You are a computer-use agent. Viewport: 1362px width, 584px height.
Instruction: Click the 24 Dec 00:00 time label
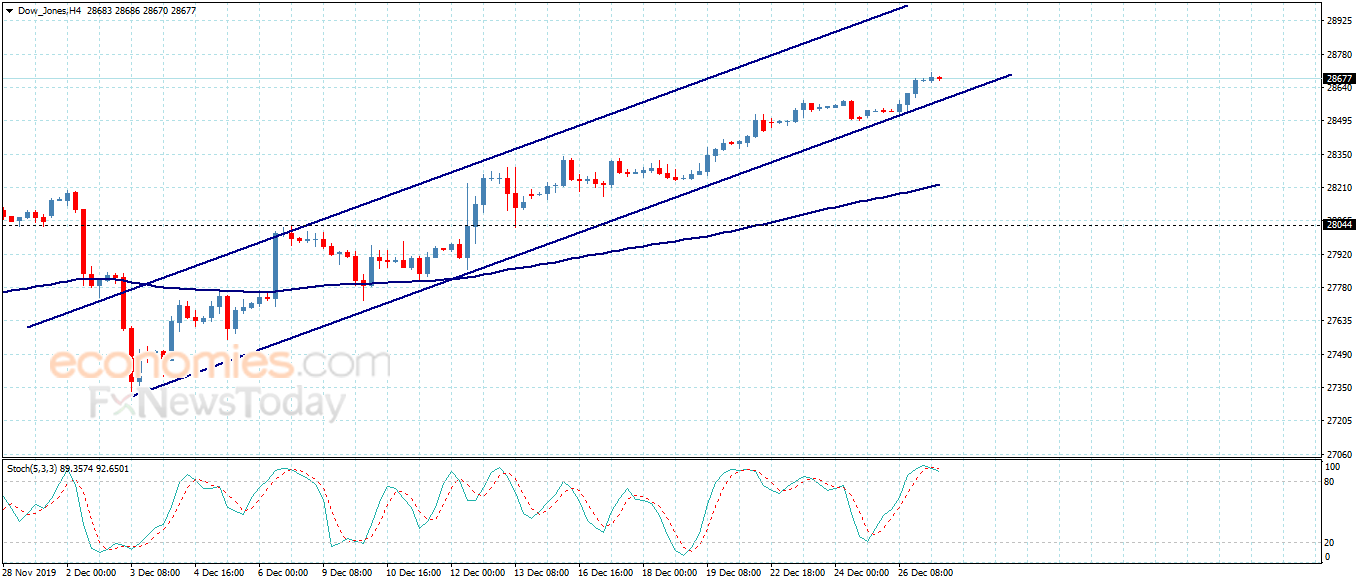862,573
